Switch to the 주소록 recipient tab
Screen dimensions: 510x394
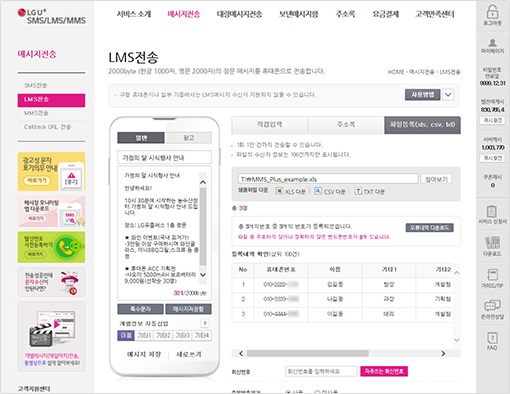coord(346,125)
